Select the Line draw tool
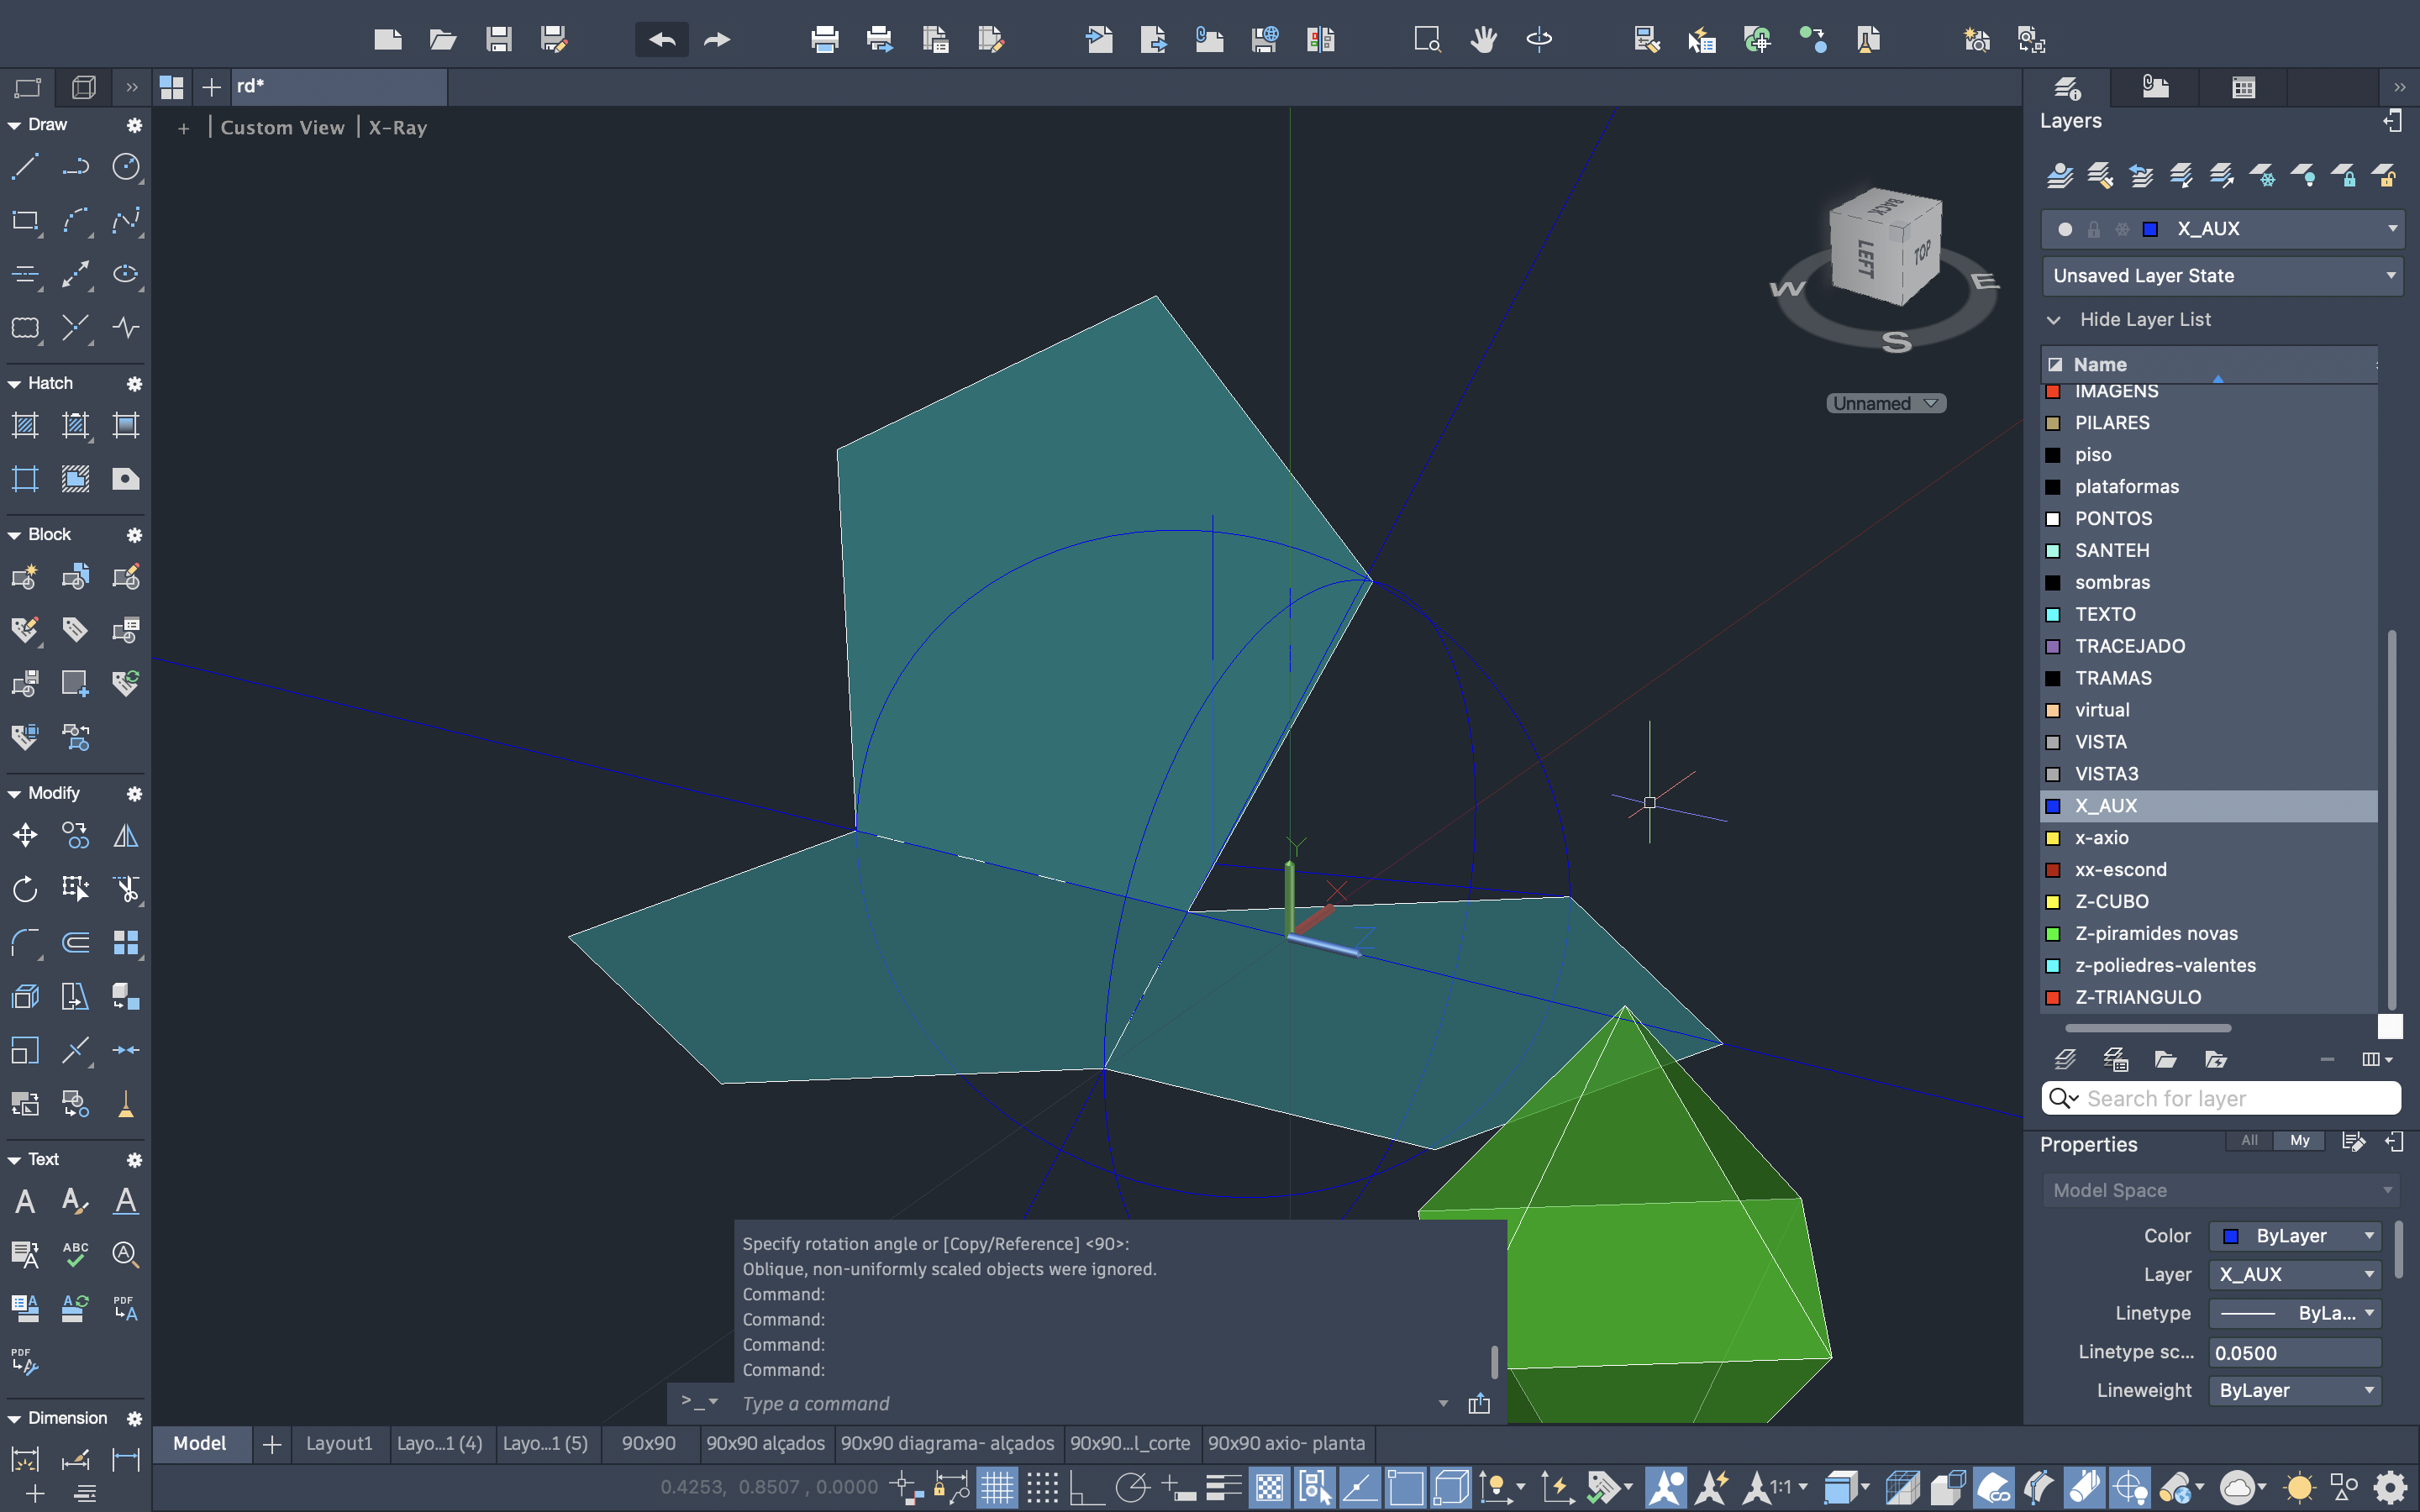The width and height of the screenshot is (2420, 1512). [x=25, y=167]
